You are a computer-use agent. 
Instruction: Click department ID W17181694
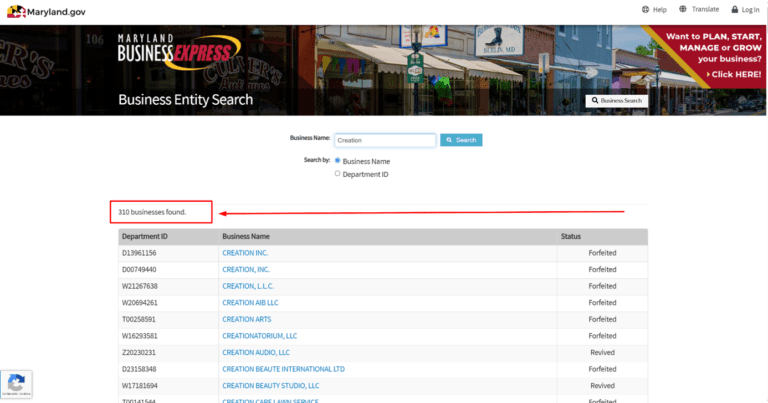pos(140,386)
